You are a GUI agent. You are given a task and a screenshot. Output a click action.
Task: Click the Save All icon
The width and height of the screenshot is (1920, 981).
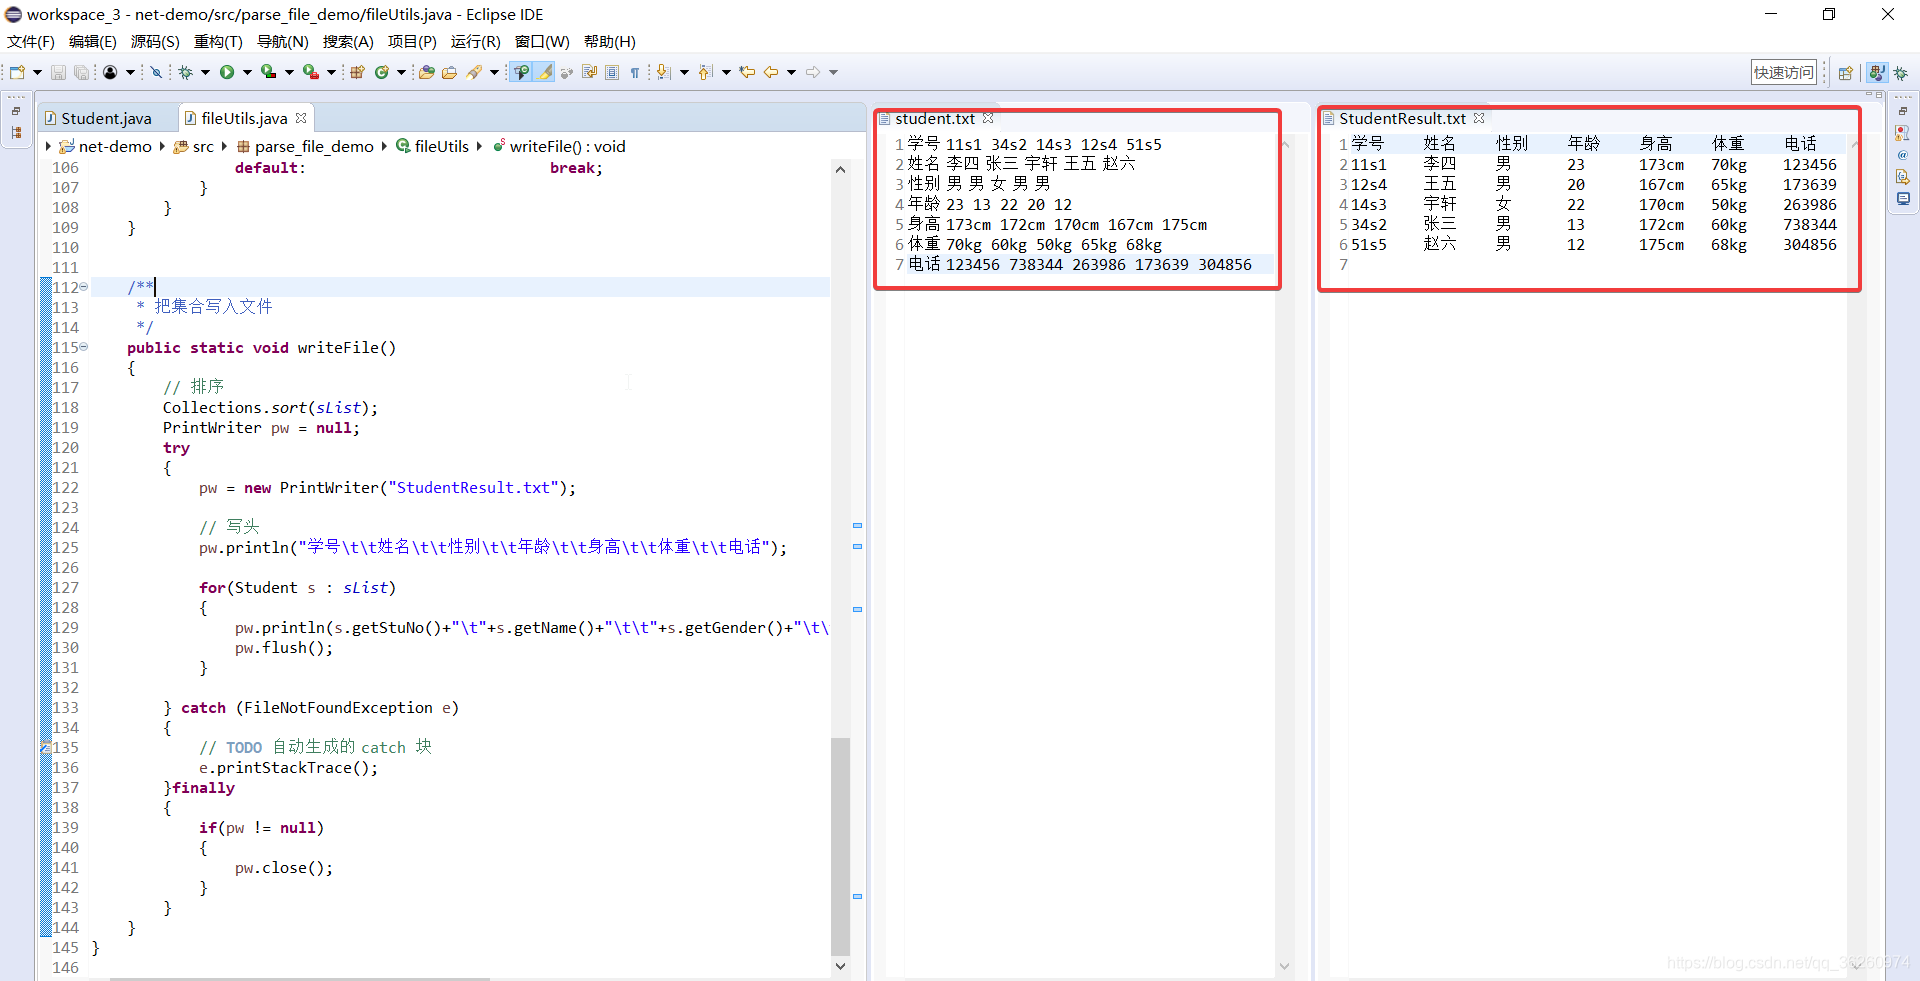(x=81, y=72)
